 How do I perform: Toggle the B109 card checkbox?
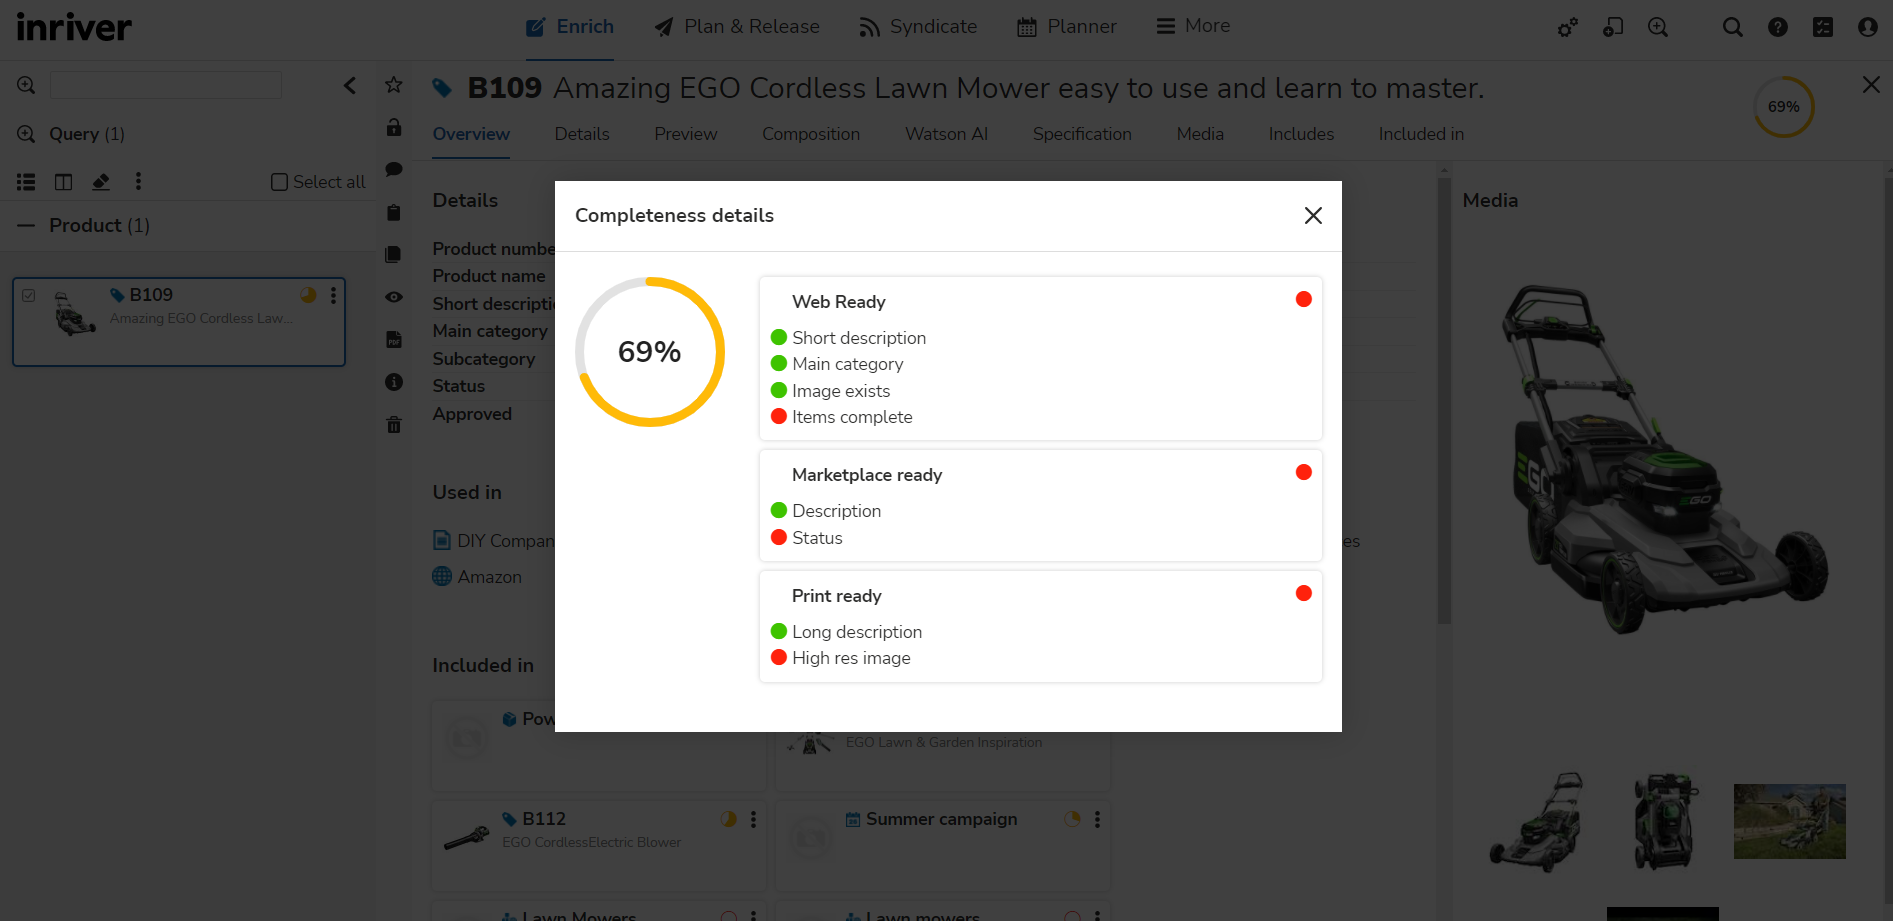pyautogui.click(x=29, y=296)
